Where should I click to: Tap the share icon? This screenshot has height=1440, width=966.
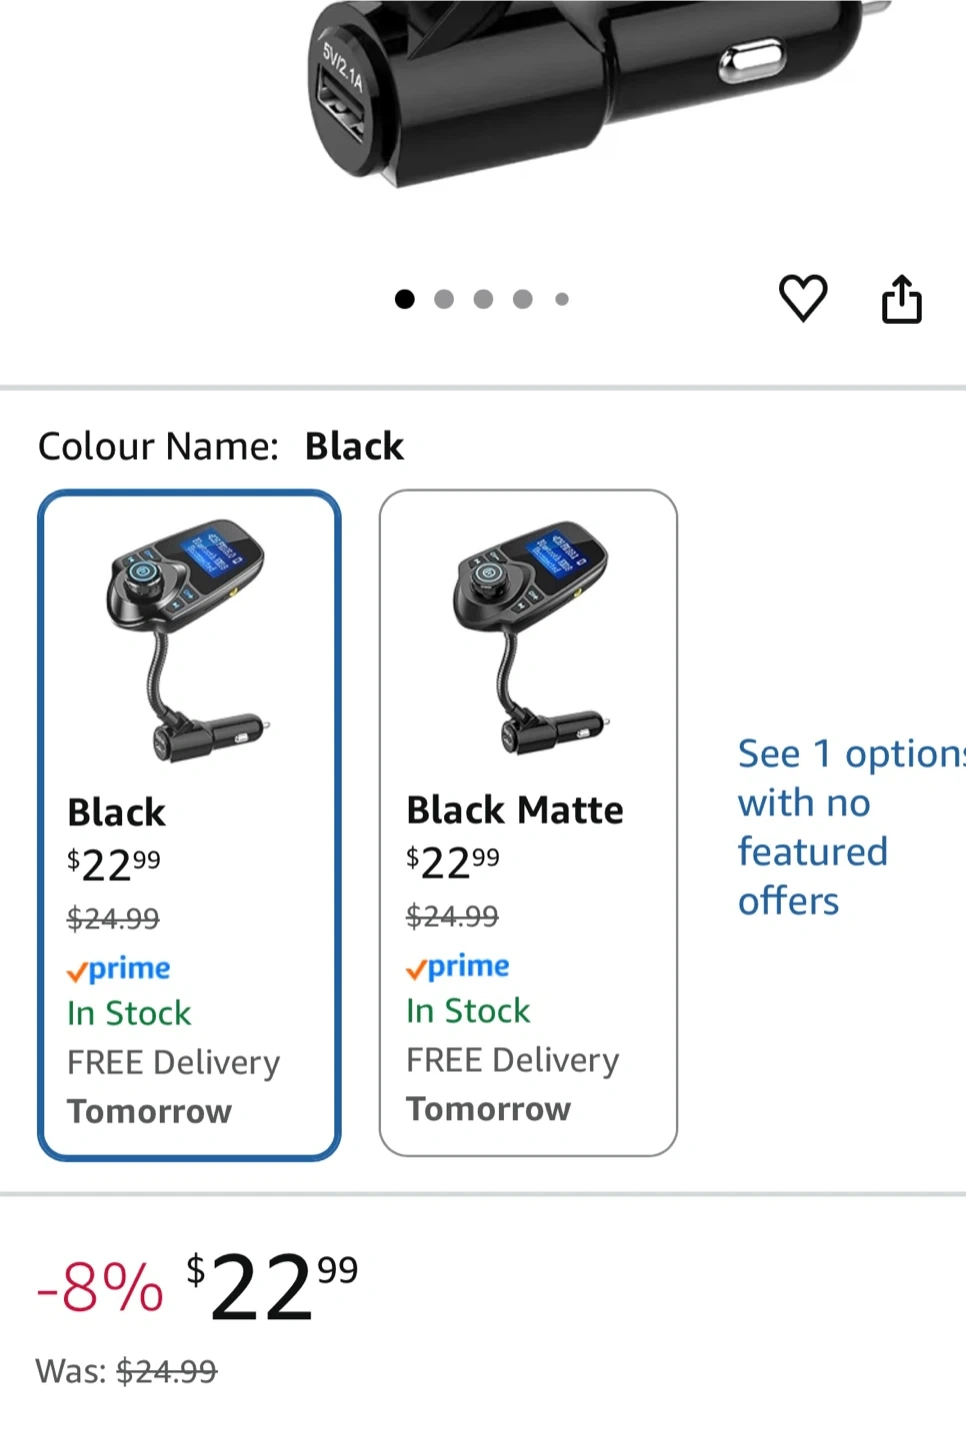[x=901, y=299]
